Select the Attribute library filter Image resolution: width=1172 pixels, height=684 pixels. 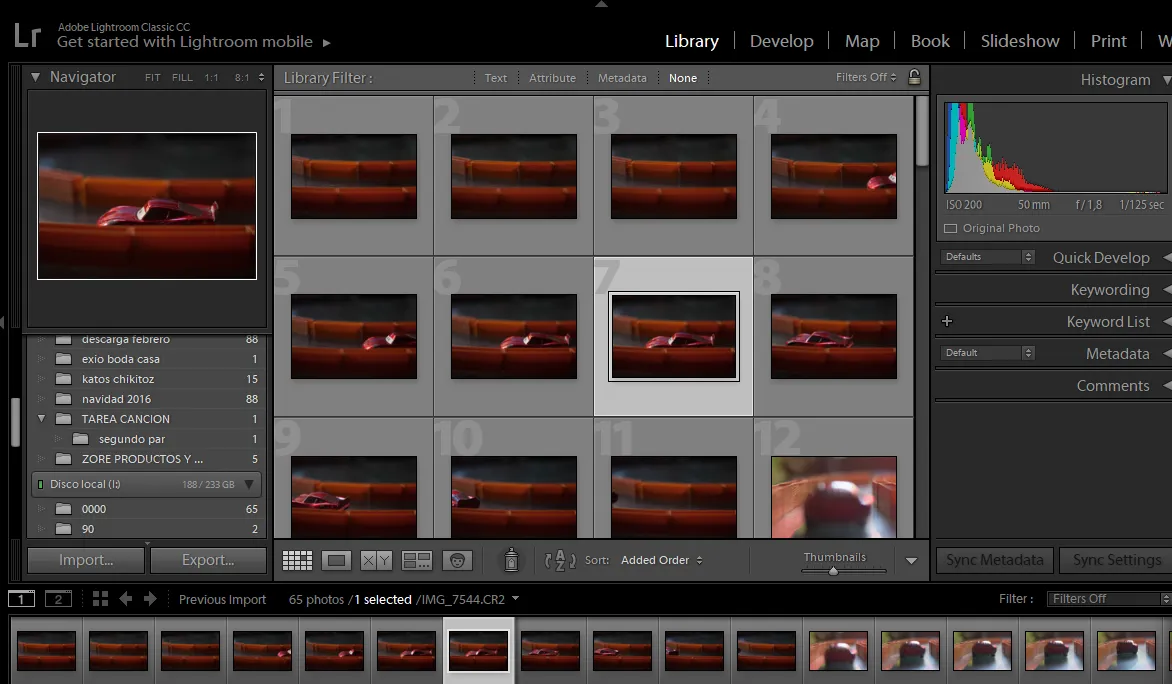point(552,78)
